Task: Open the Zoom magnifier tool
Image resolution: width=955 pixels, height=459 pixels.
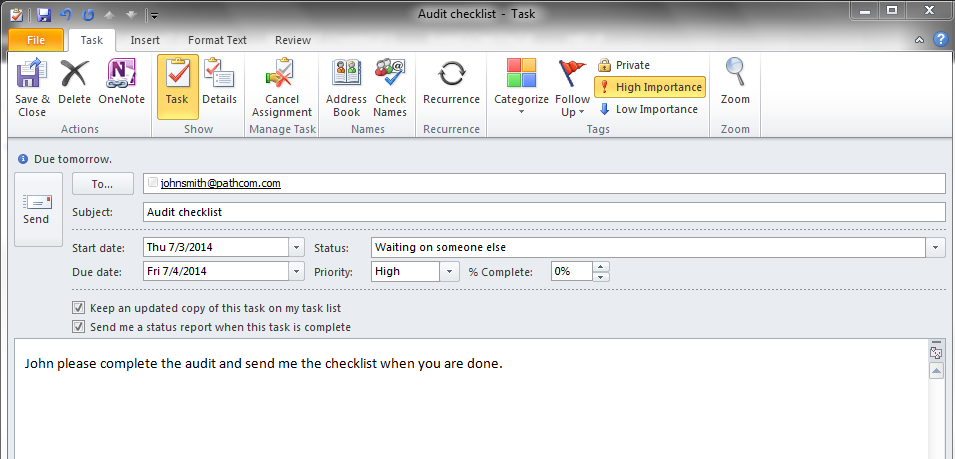Action: coord(735,82)
